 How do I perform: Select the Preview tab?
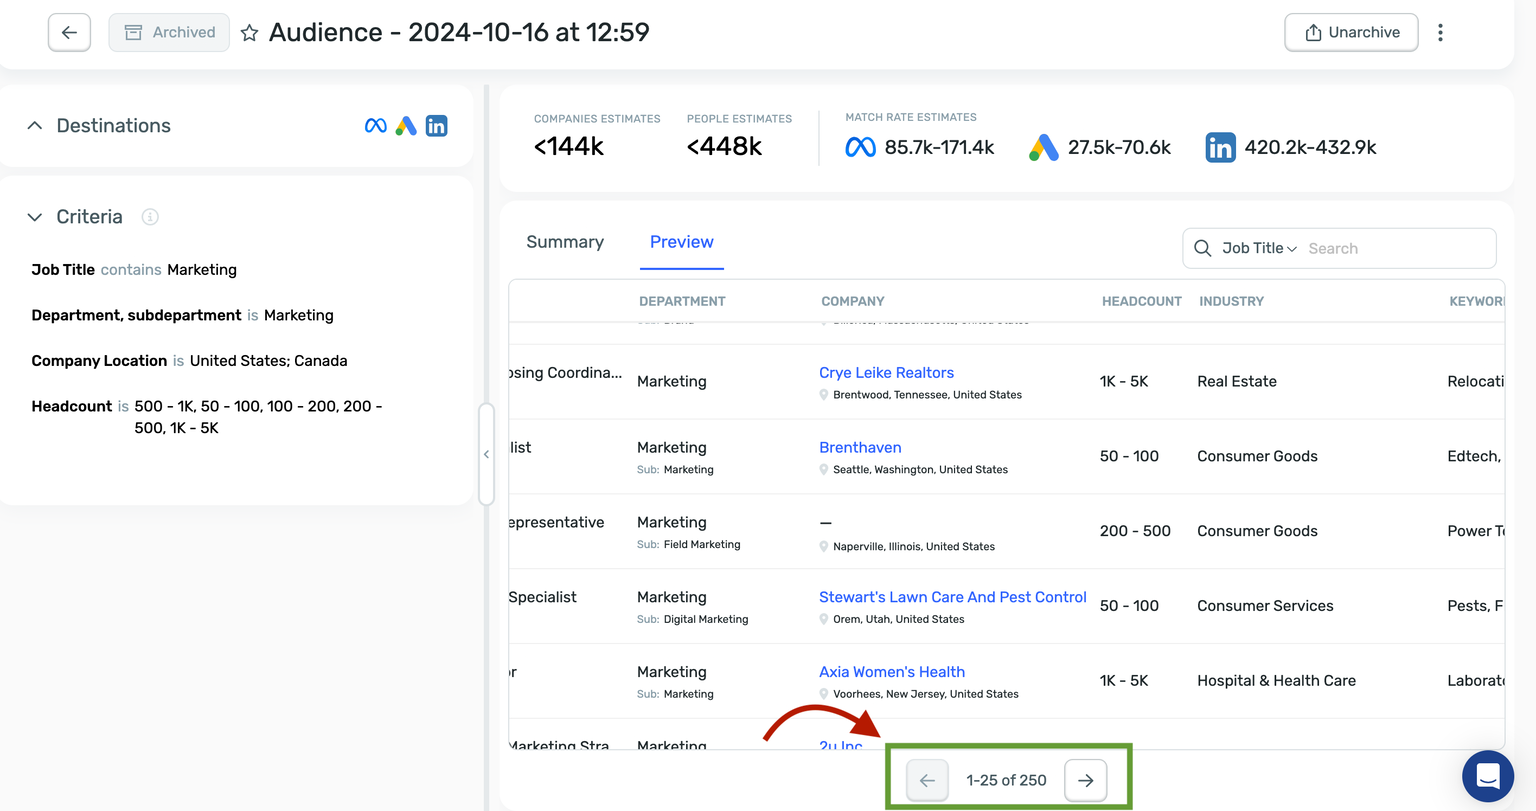681,242
